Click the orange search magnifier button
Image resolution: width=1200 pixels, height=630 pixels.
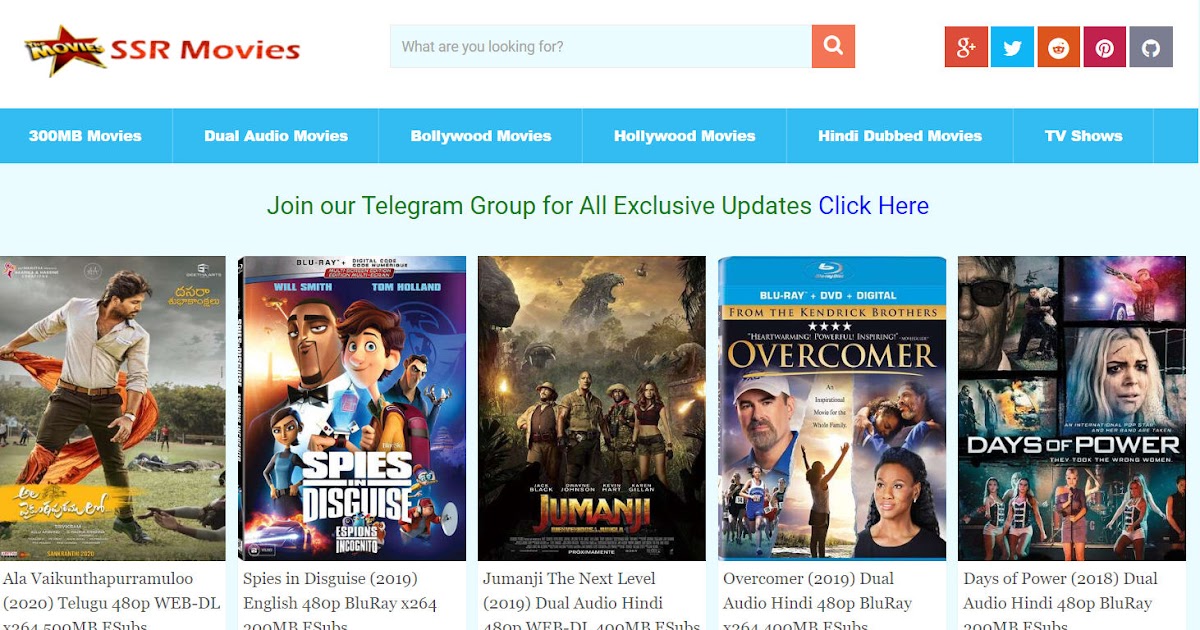pyautogui.click(x=833, y=46)
